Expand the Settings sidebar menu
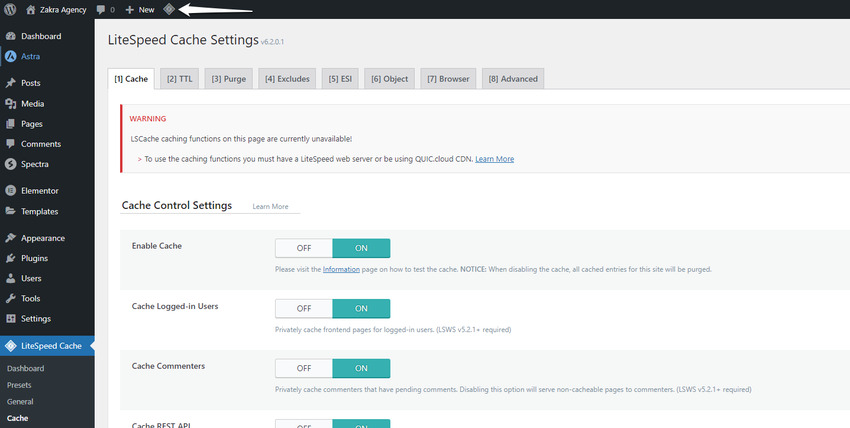The height and width of the screenshot is (428, 850). (37, 318)
